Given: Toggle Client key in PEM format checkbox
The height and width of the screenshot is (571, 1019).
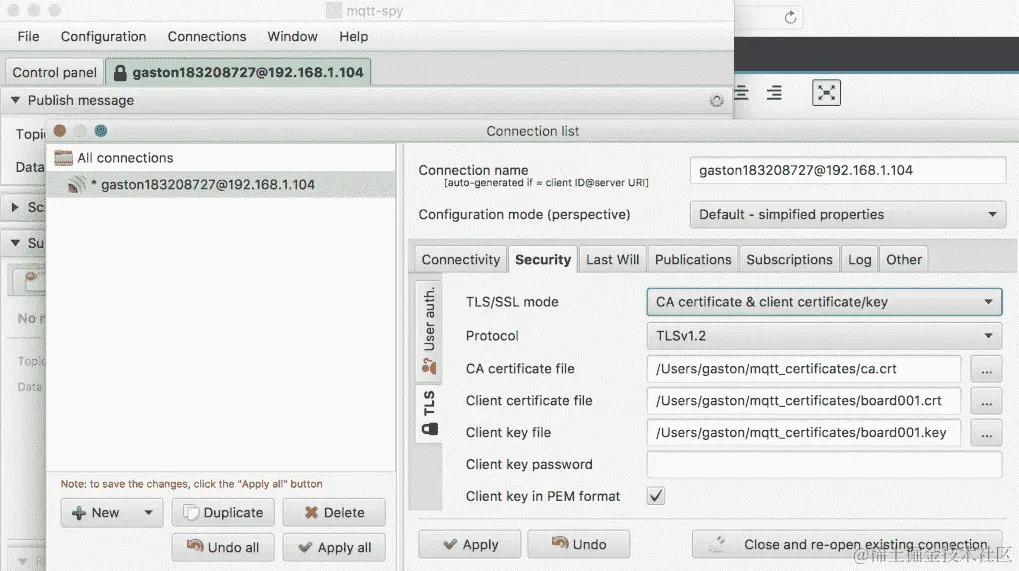Looking at the screenshot, I should [x=656, y=496].
